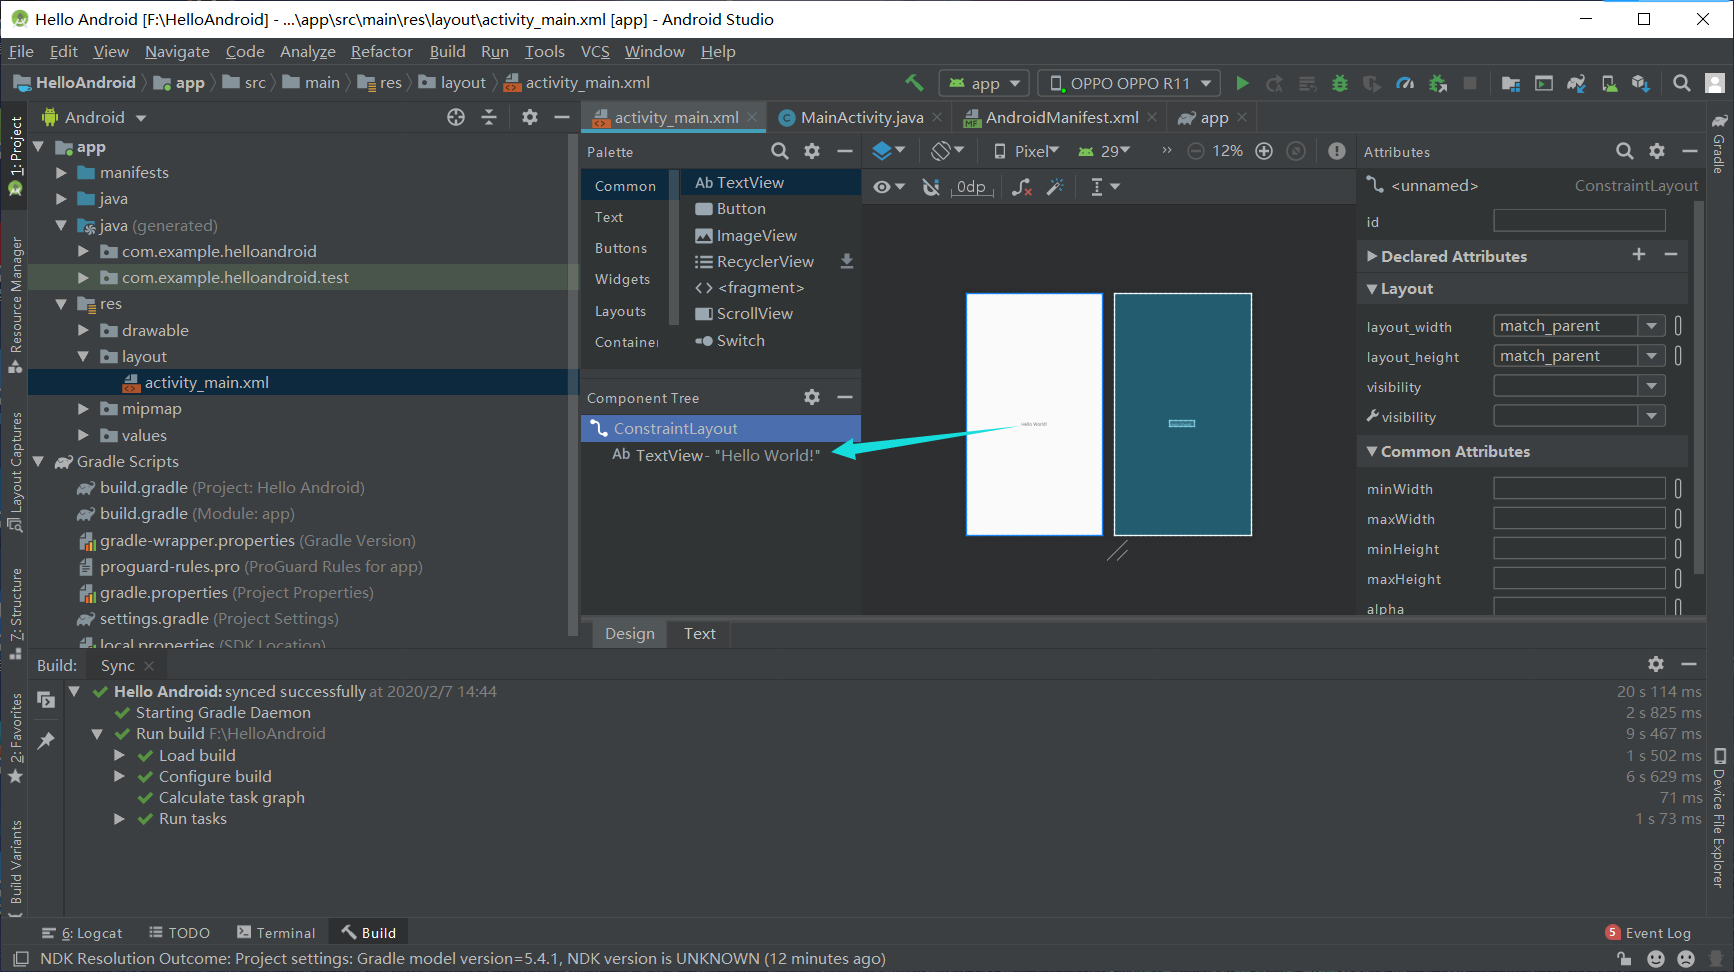Open Component Tree settings gear
Viewport: 1734px width, 972px height.
pyautogui.click(x=812, y=397)
